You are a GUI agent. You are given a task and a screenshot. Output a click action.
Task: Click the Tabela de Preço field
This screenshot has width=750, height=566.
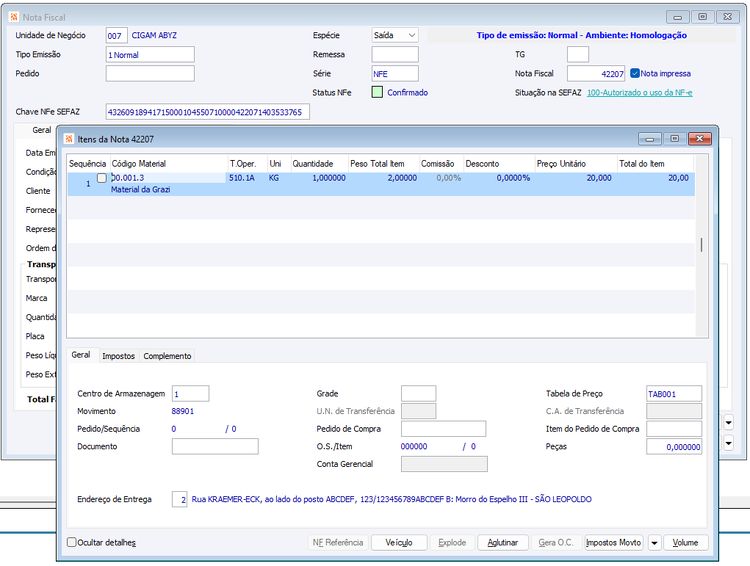(673, 394)
